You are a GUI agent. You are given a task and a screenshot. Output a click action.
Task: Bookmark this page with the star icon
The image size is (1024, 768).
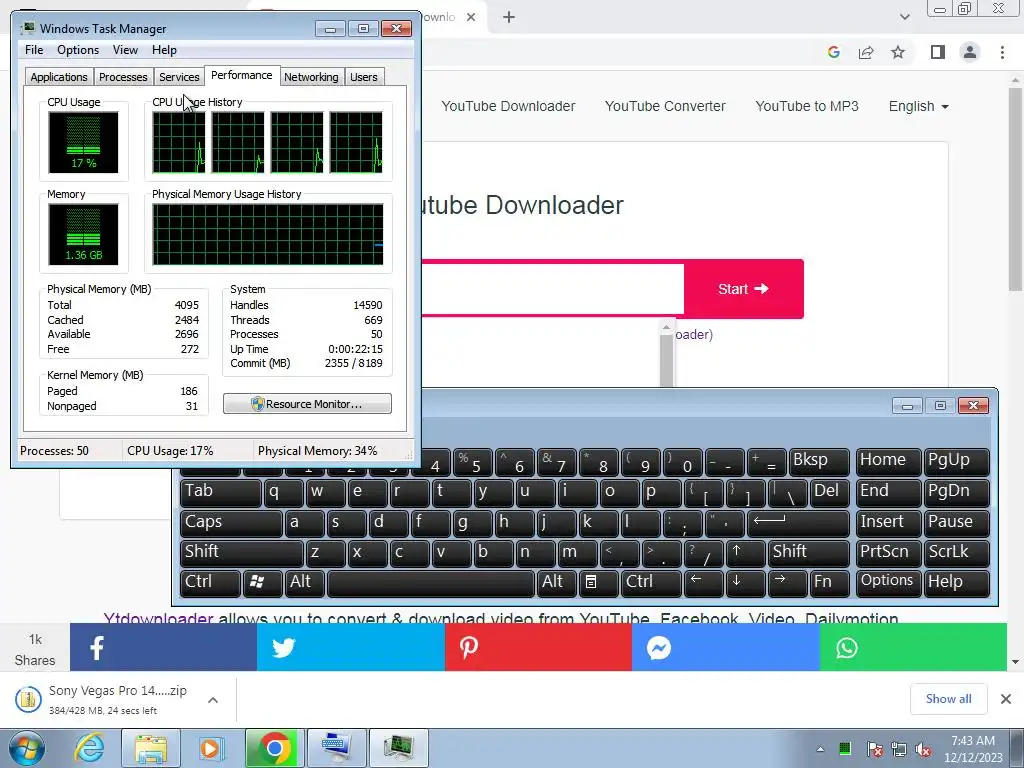pyautogui.click(x=898, y=52)
